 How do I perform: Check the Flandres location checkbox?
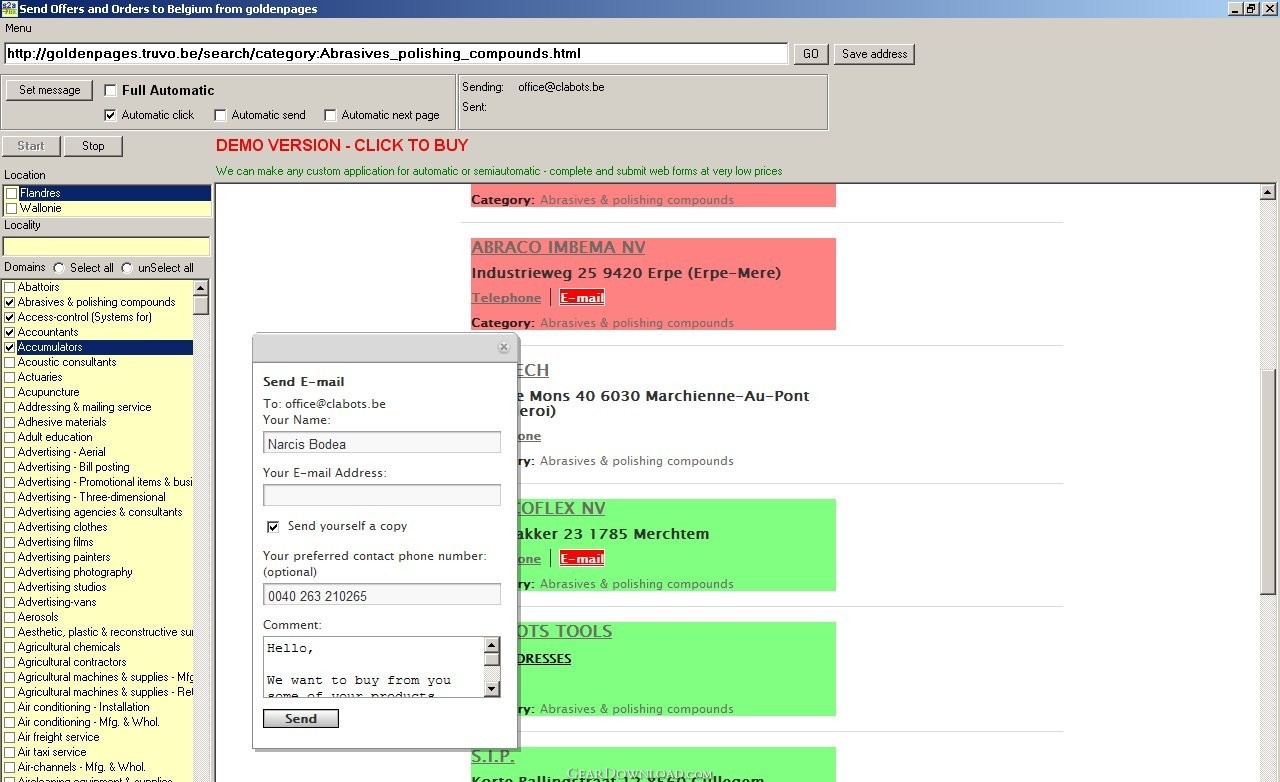point(12,193)
